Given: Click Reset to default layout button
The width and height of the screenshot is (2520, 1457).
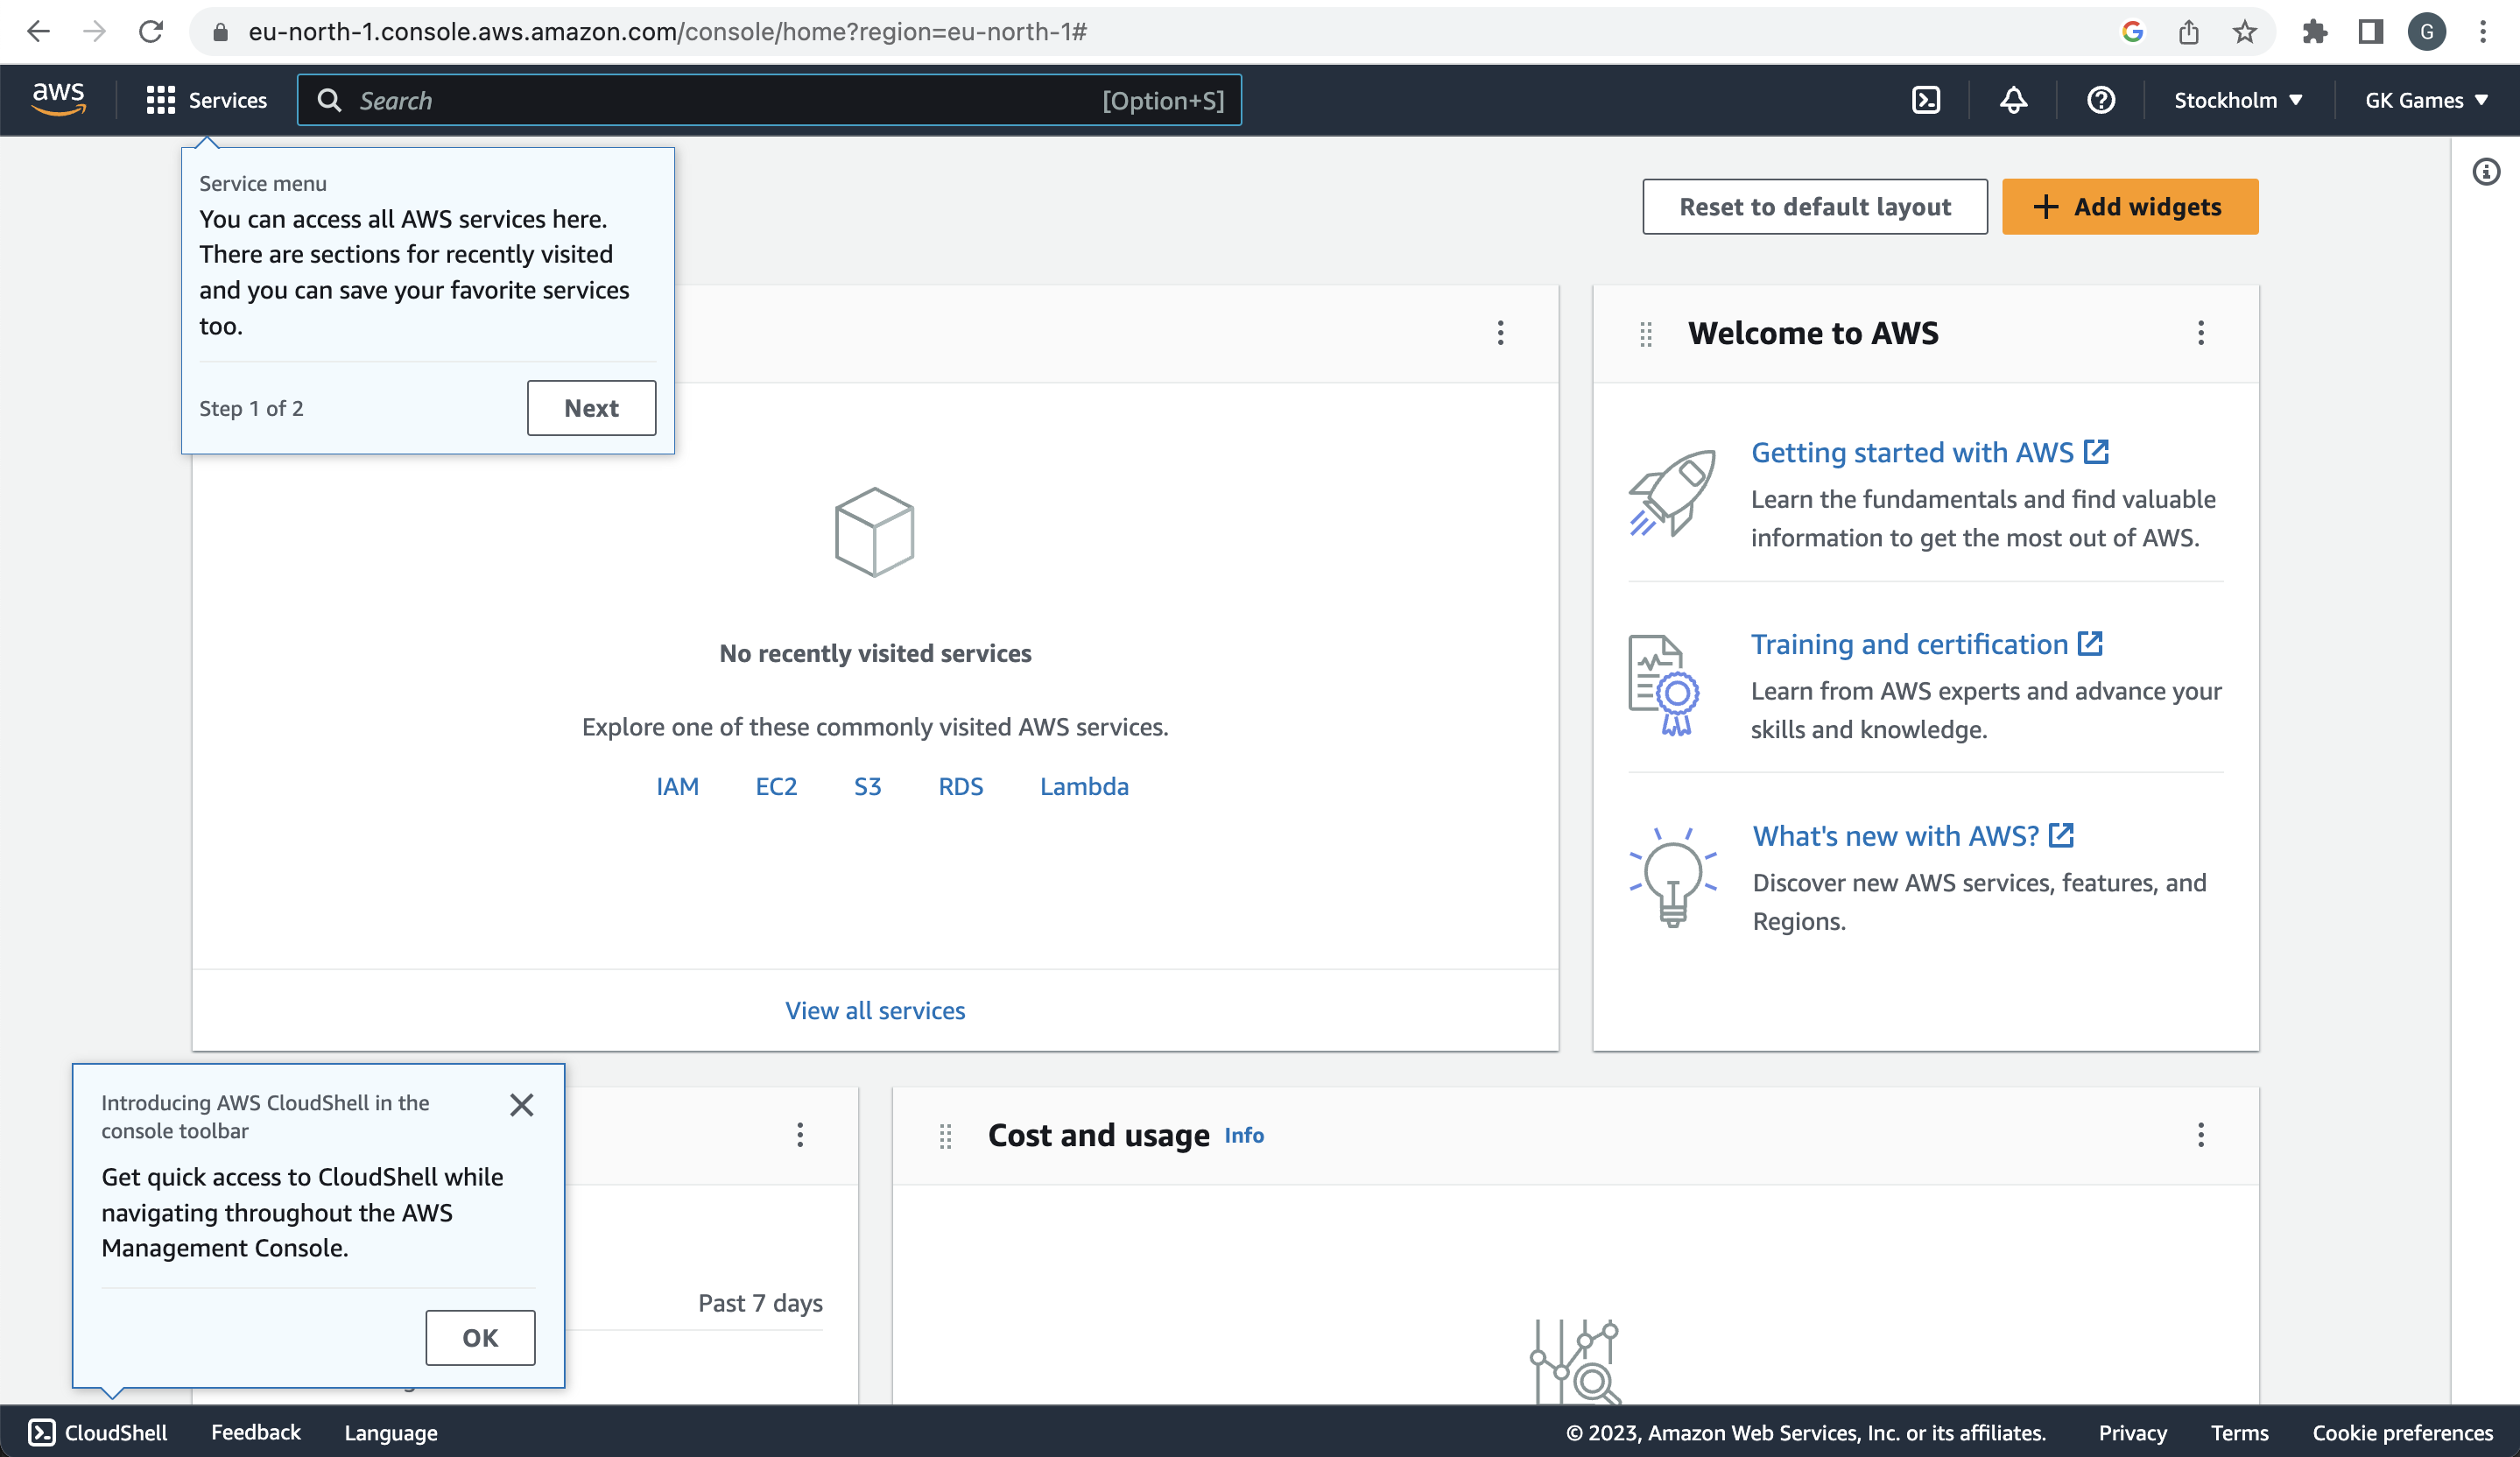Looking at the screenshot, I should pyautogui.click(x=1814, y=207).
